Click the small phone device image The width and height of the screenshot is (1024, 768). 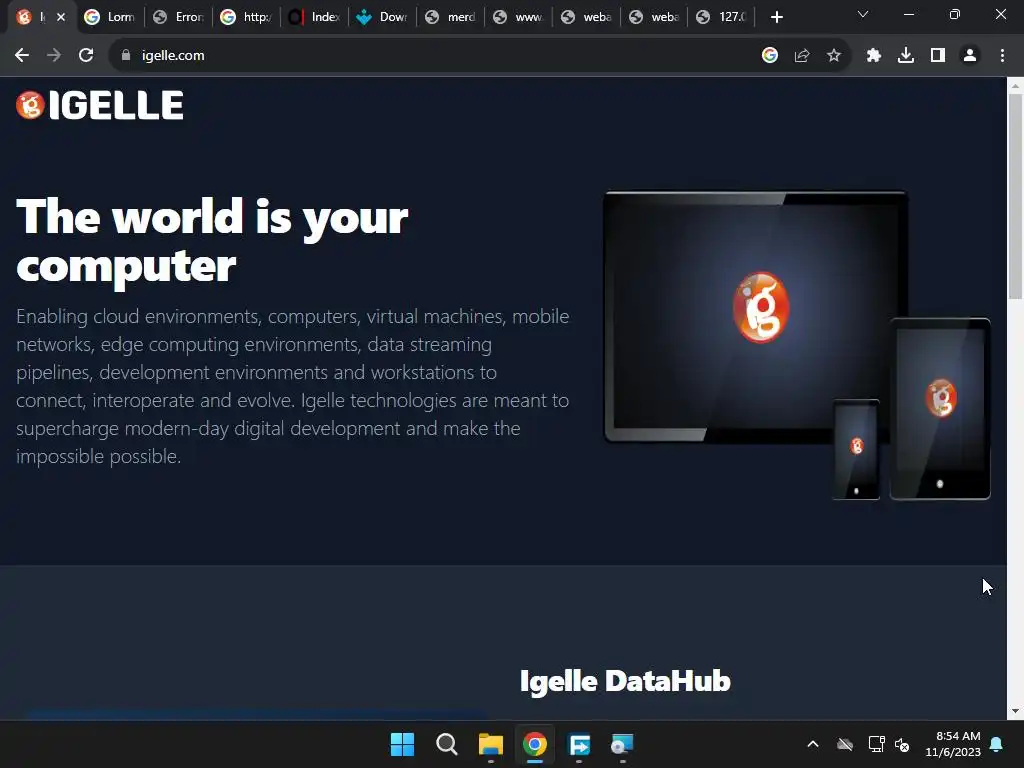(x=856, y=449)
